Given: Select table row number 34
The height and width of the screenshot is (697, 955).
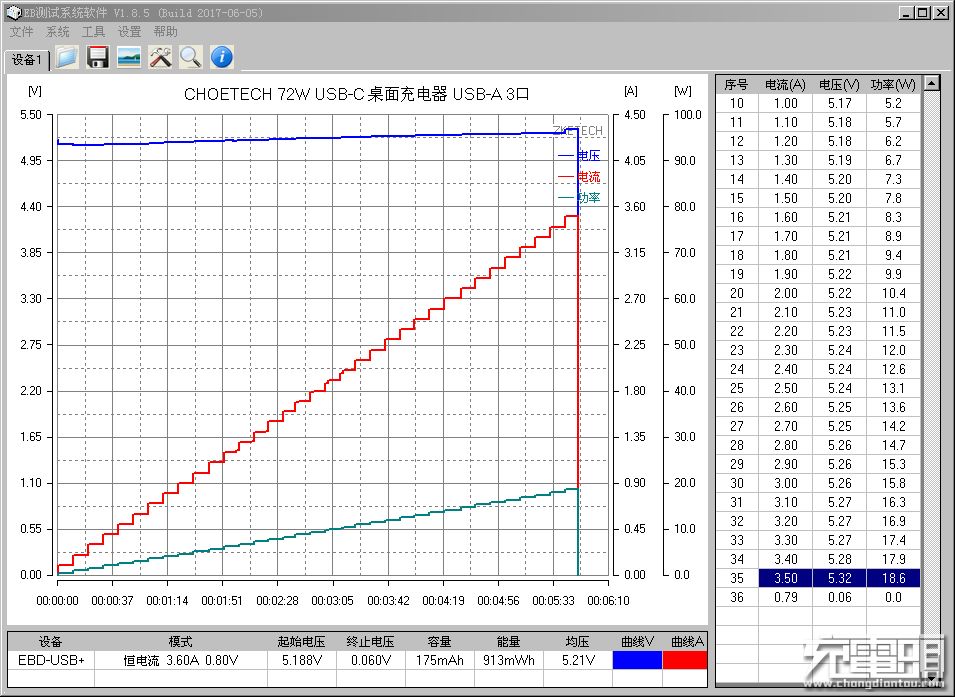Looking at the screenshot, I should click(x=818, y=559).
